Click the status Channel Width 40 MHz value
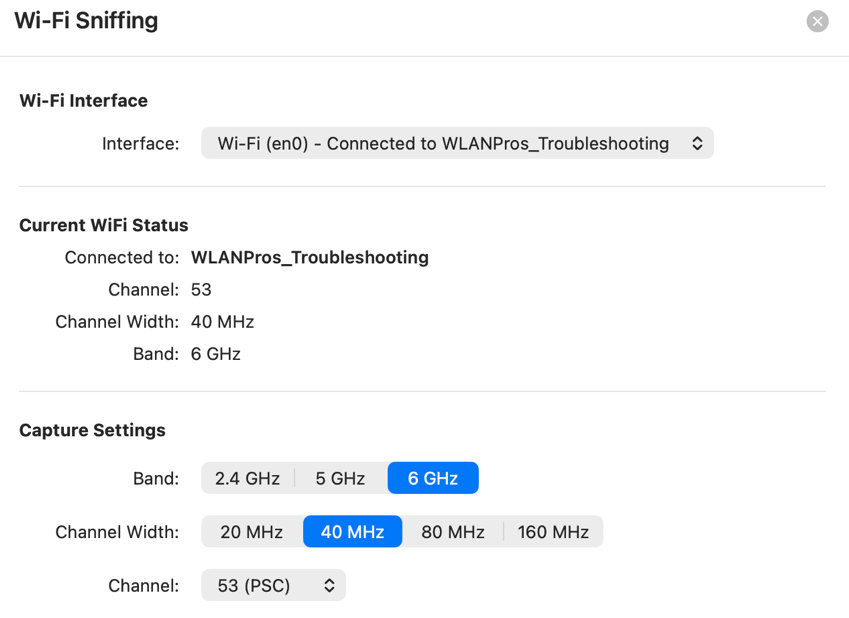The height and width of the screenshot is (618, 849). point(222,322)
